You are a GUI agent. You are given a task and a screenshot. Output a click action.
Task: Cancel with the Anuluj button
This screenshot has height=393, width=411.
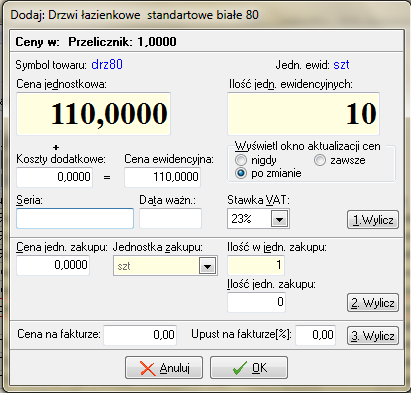tap(164, 368)
